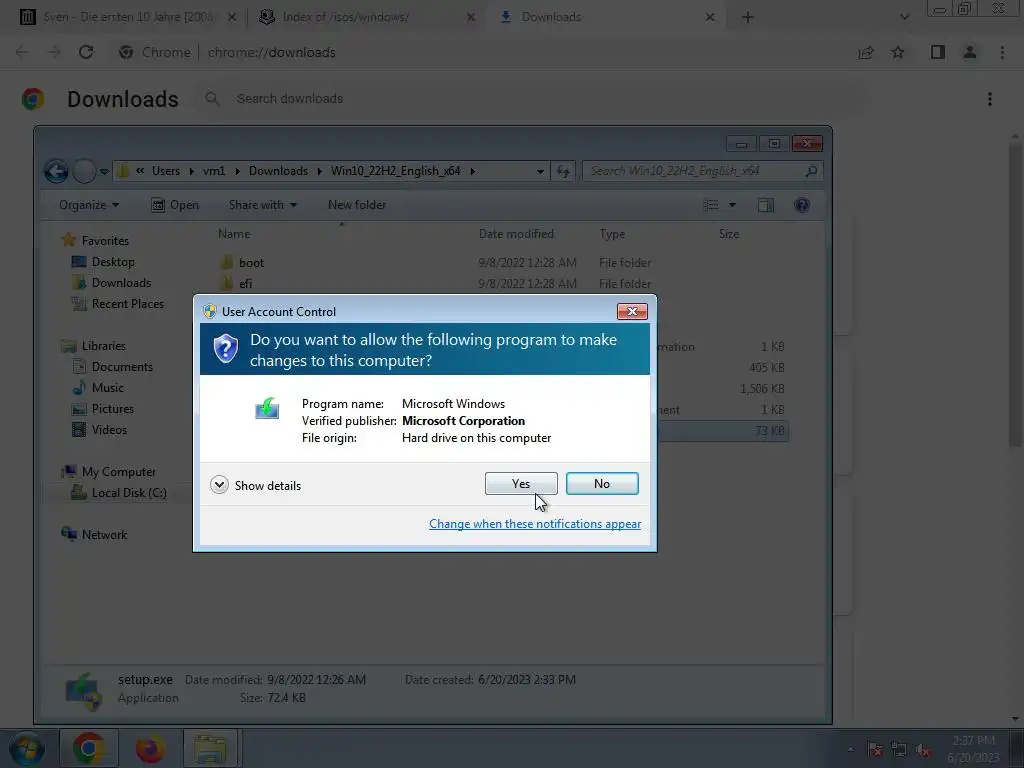Click New folder in Explorer toolbar
This screenshot has width=1024, height=768.
(357, 205)
